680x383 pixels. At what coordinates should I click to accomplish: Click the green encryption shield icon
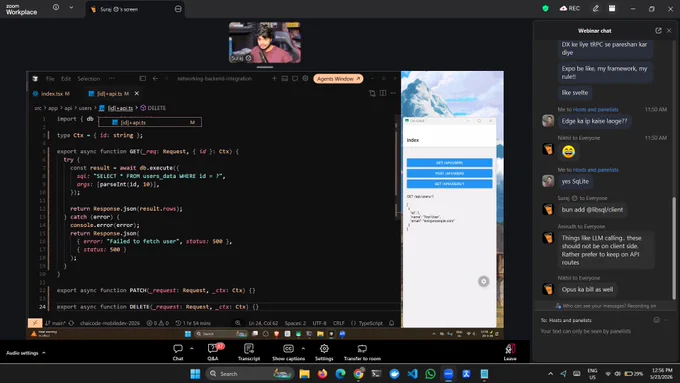pyautogui.click(x=546, y=8)
